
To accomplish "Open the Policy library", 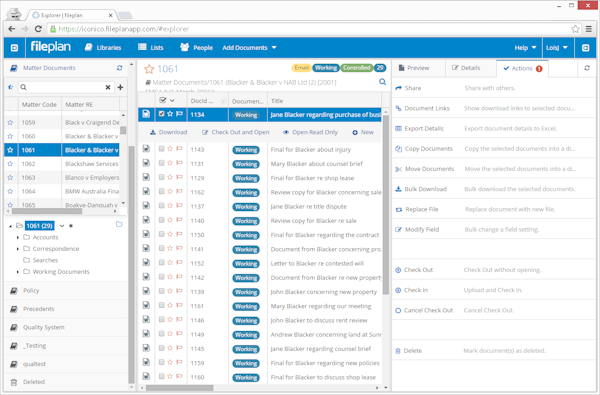I will (31, 291).
